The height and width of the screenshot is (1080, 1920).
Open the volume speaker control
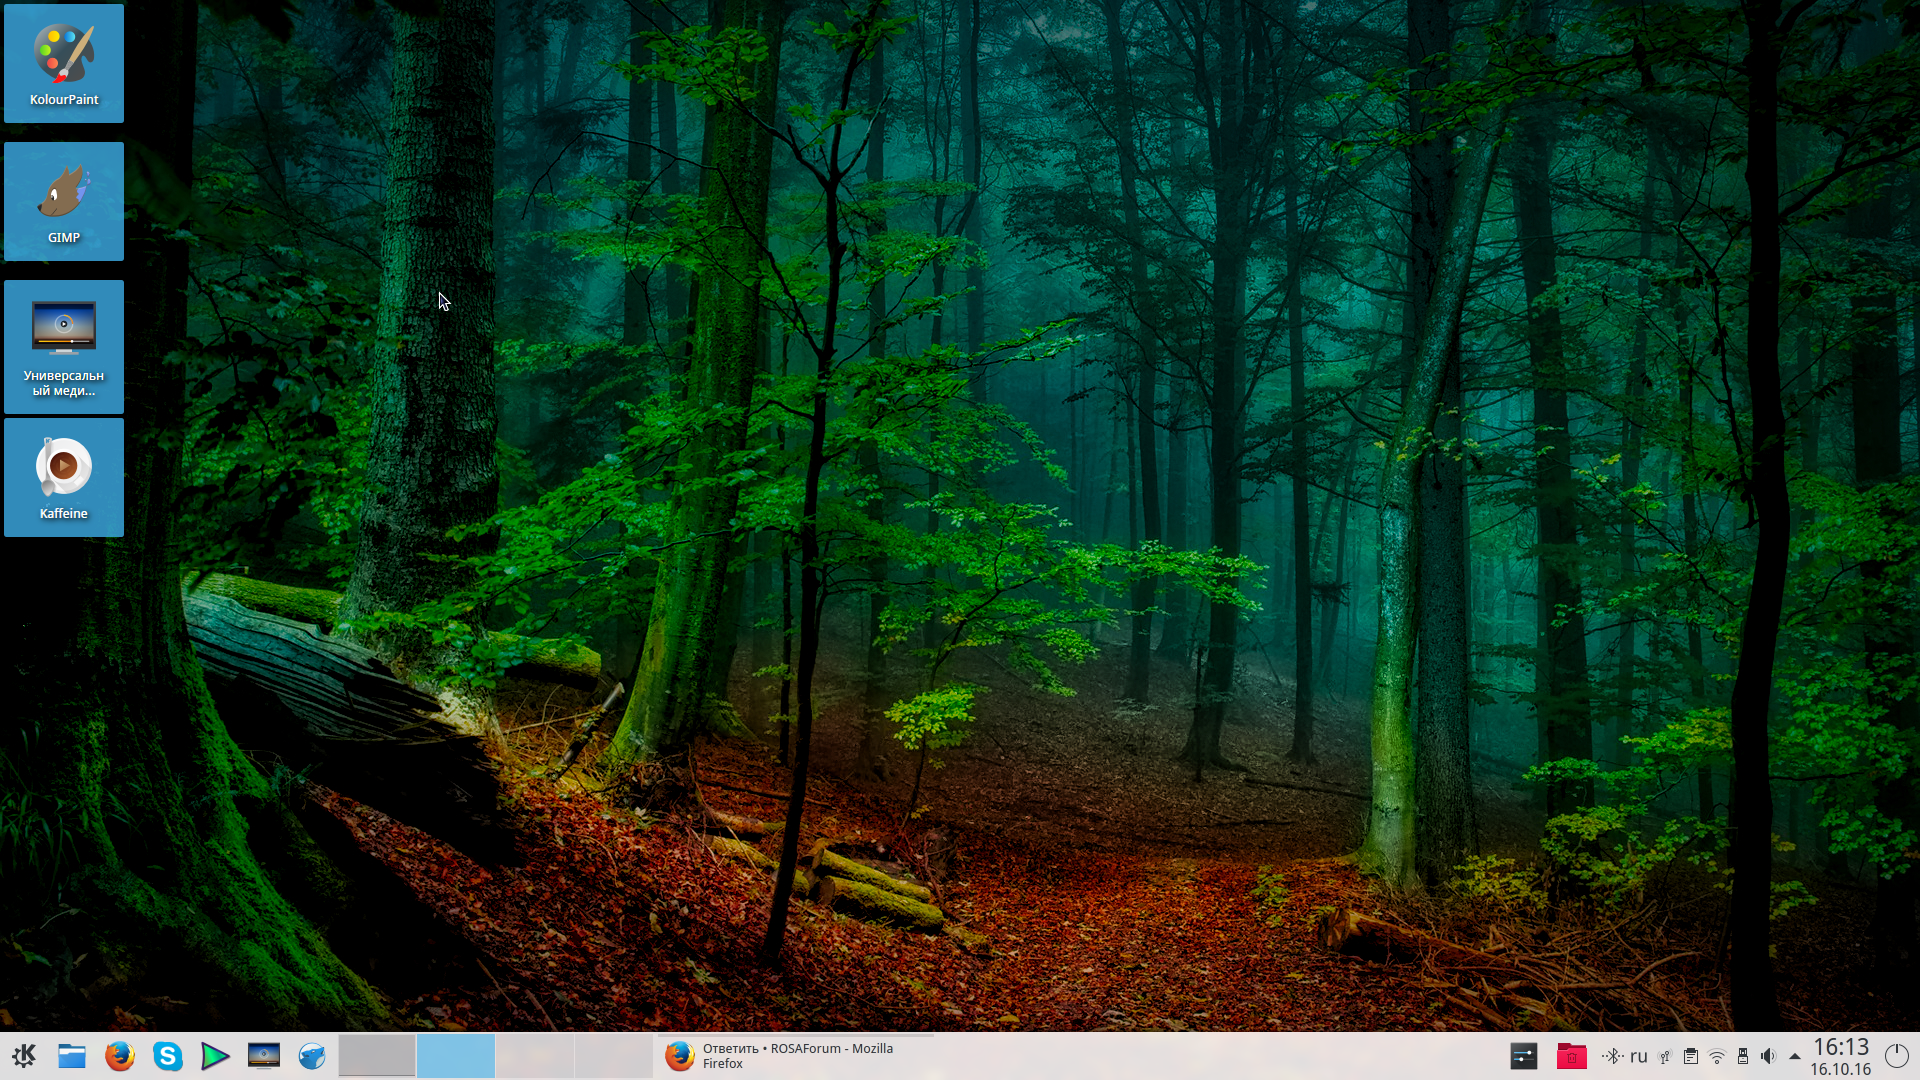click(1768, 1056)
